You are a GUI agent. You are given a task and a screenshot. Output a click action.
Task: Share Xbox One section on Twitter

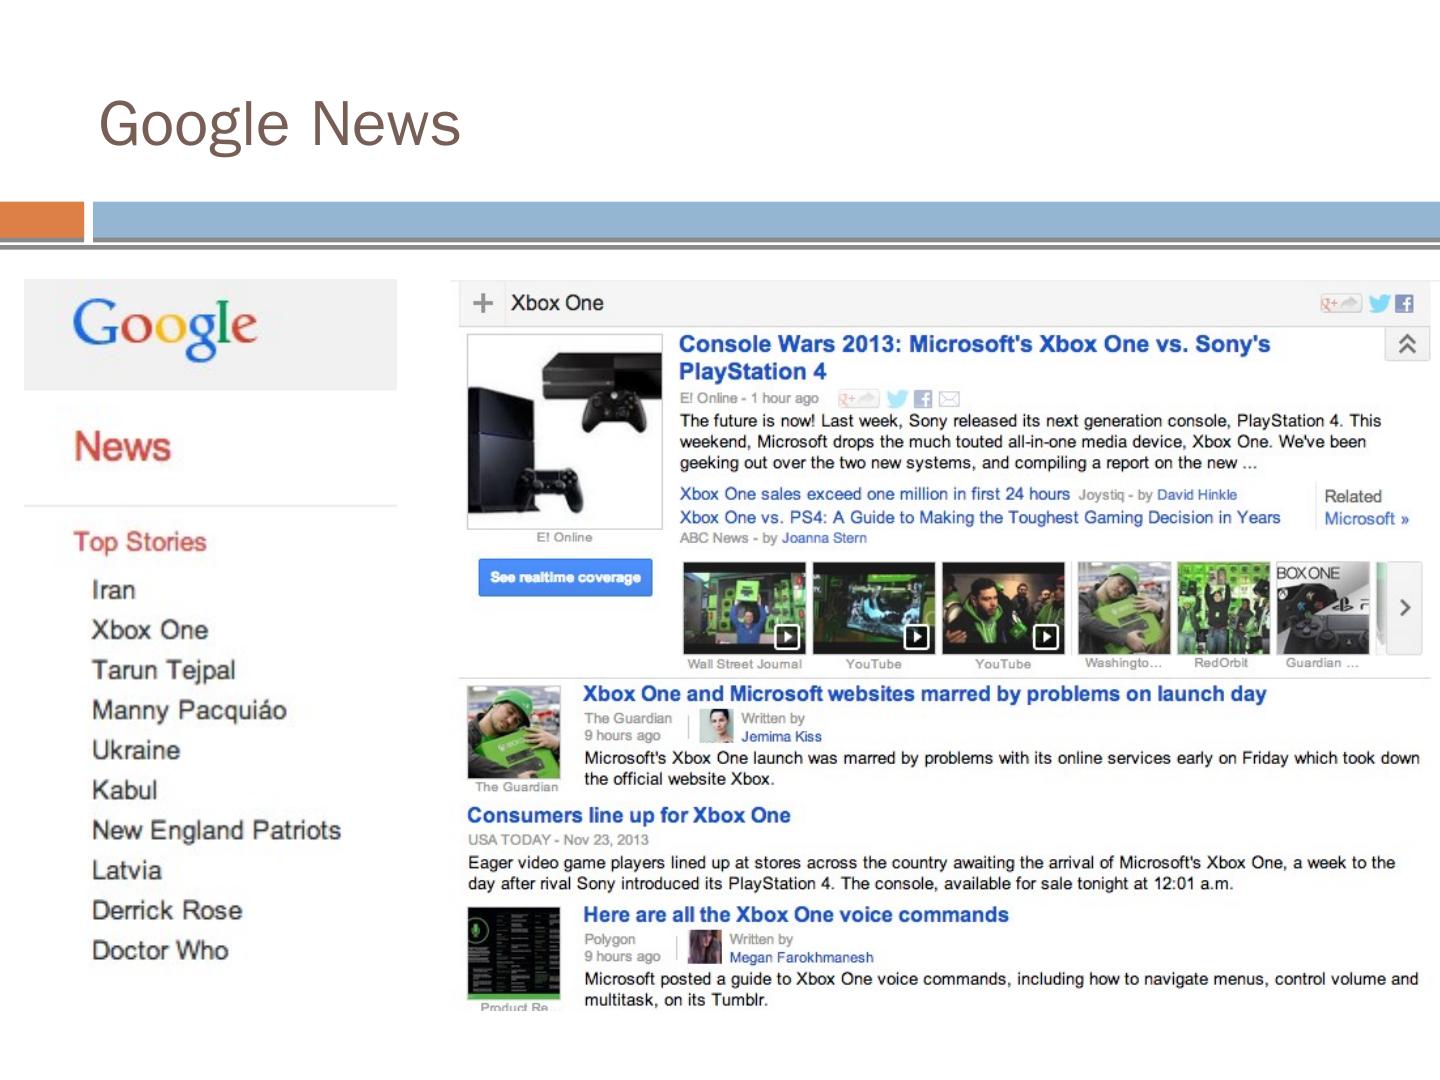(1379, 303)
